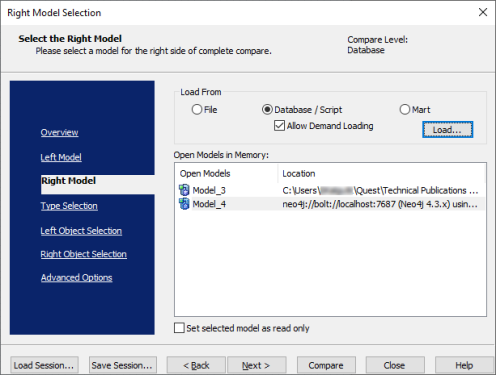Image resolution: width=496 pixels, height=375 pixels.
Task: Select the Database / Script radio option
Action: [x=267, y=109]
